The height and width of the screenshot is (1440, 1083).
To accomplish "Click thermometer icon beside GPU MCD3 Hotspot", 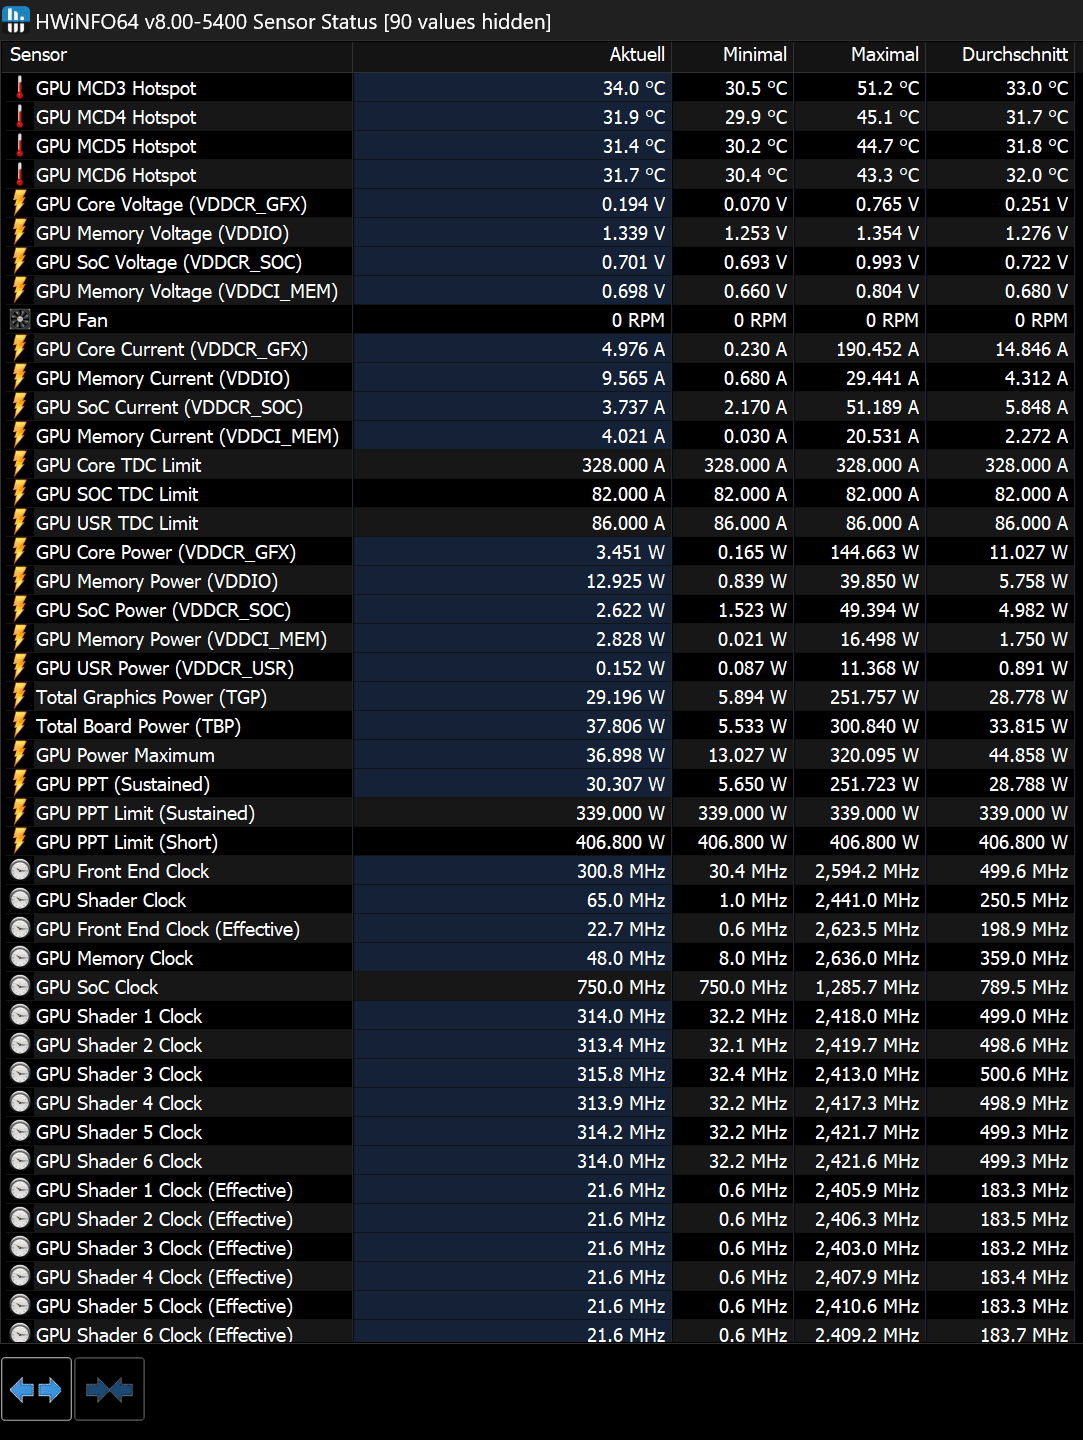I will (x=19, y=88).
